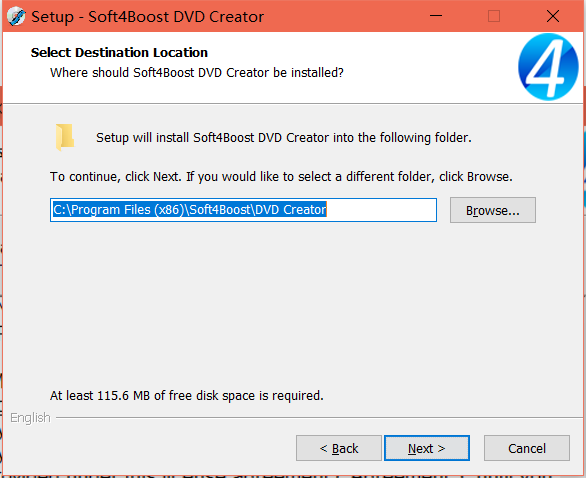Minimize the setup window
Viewport: 586px width, 478px height.
(x=436, y=16)
